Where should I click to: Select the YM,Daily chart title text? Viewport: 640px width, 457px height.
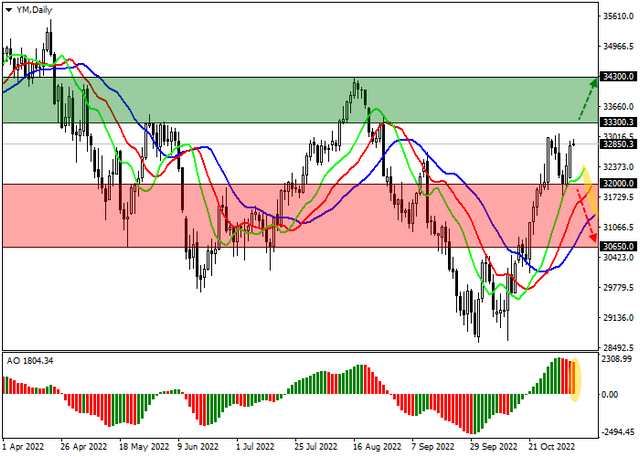point(34,10)
